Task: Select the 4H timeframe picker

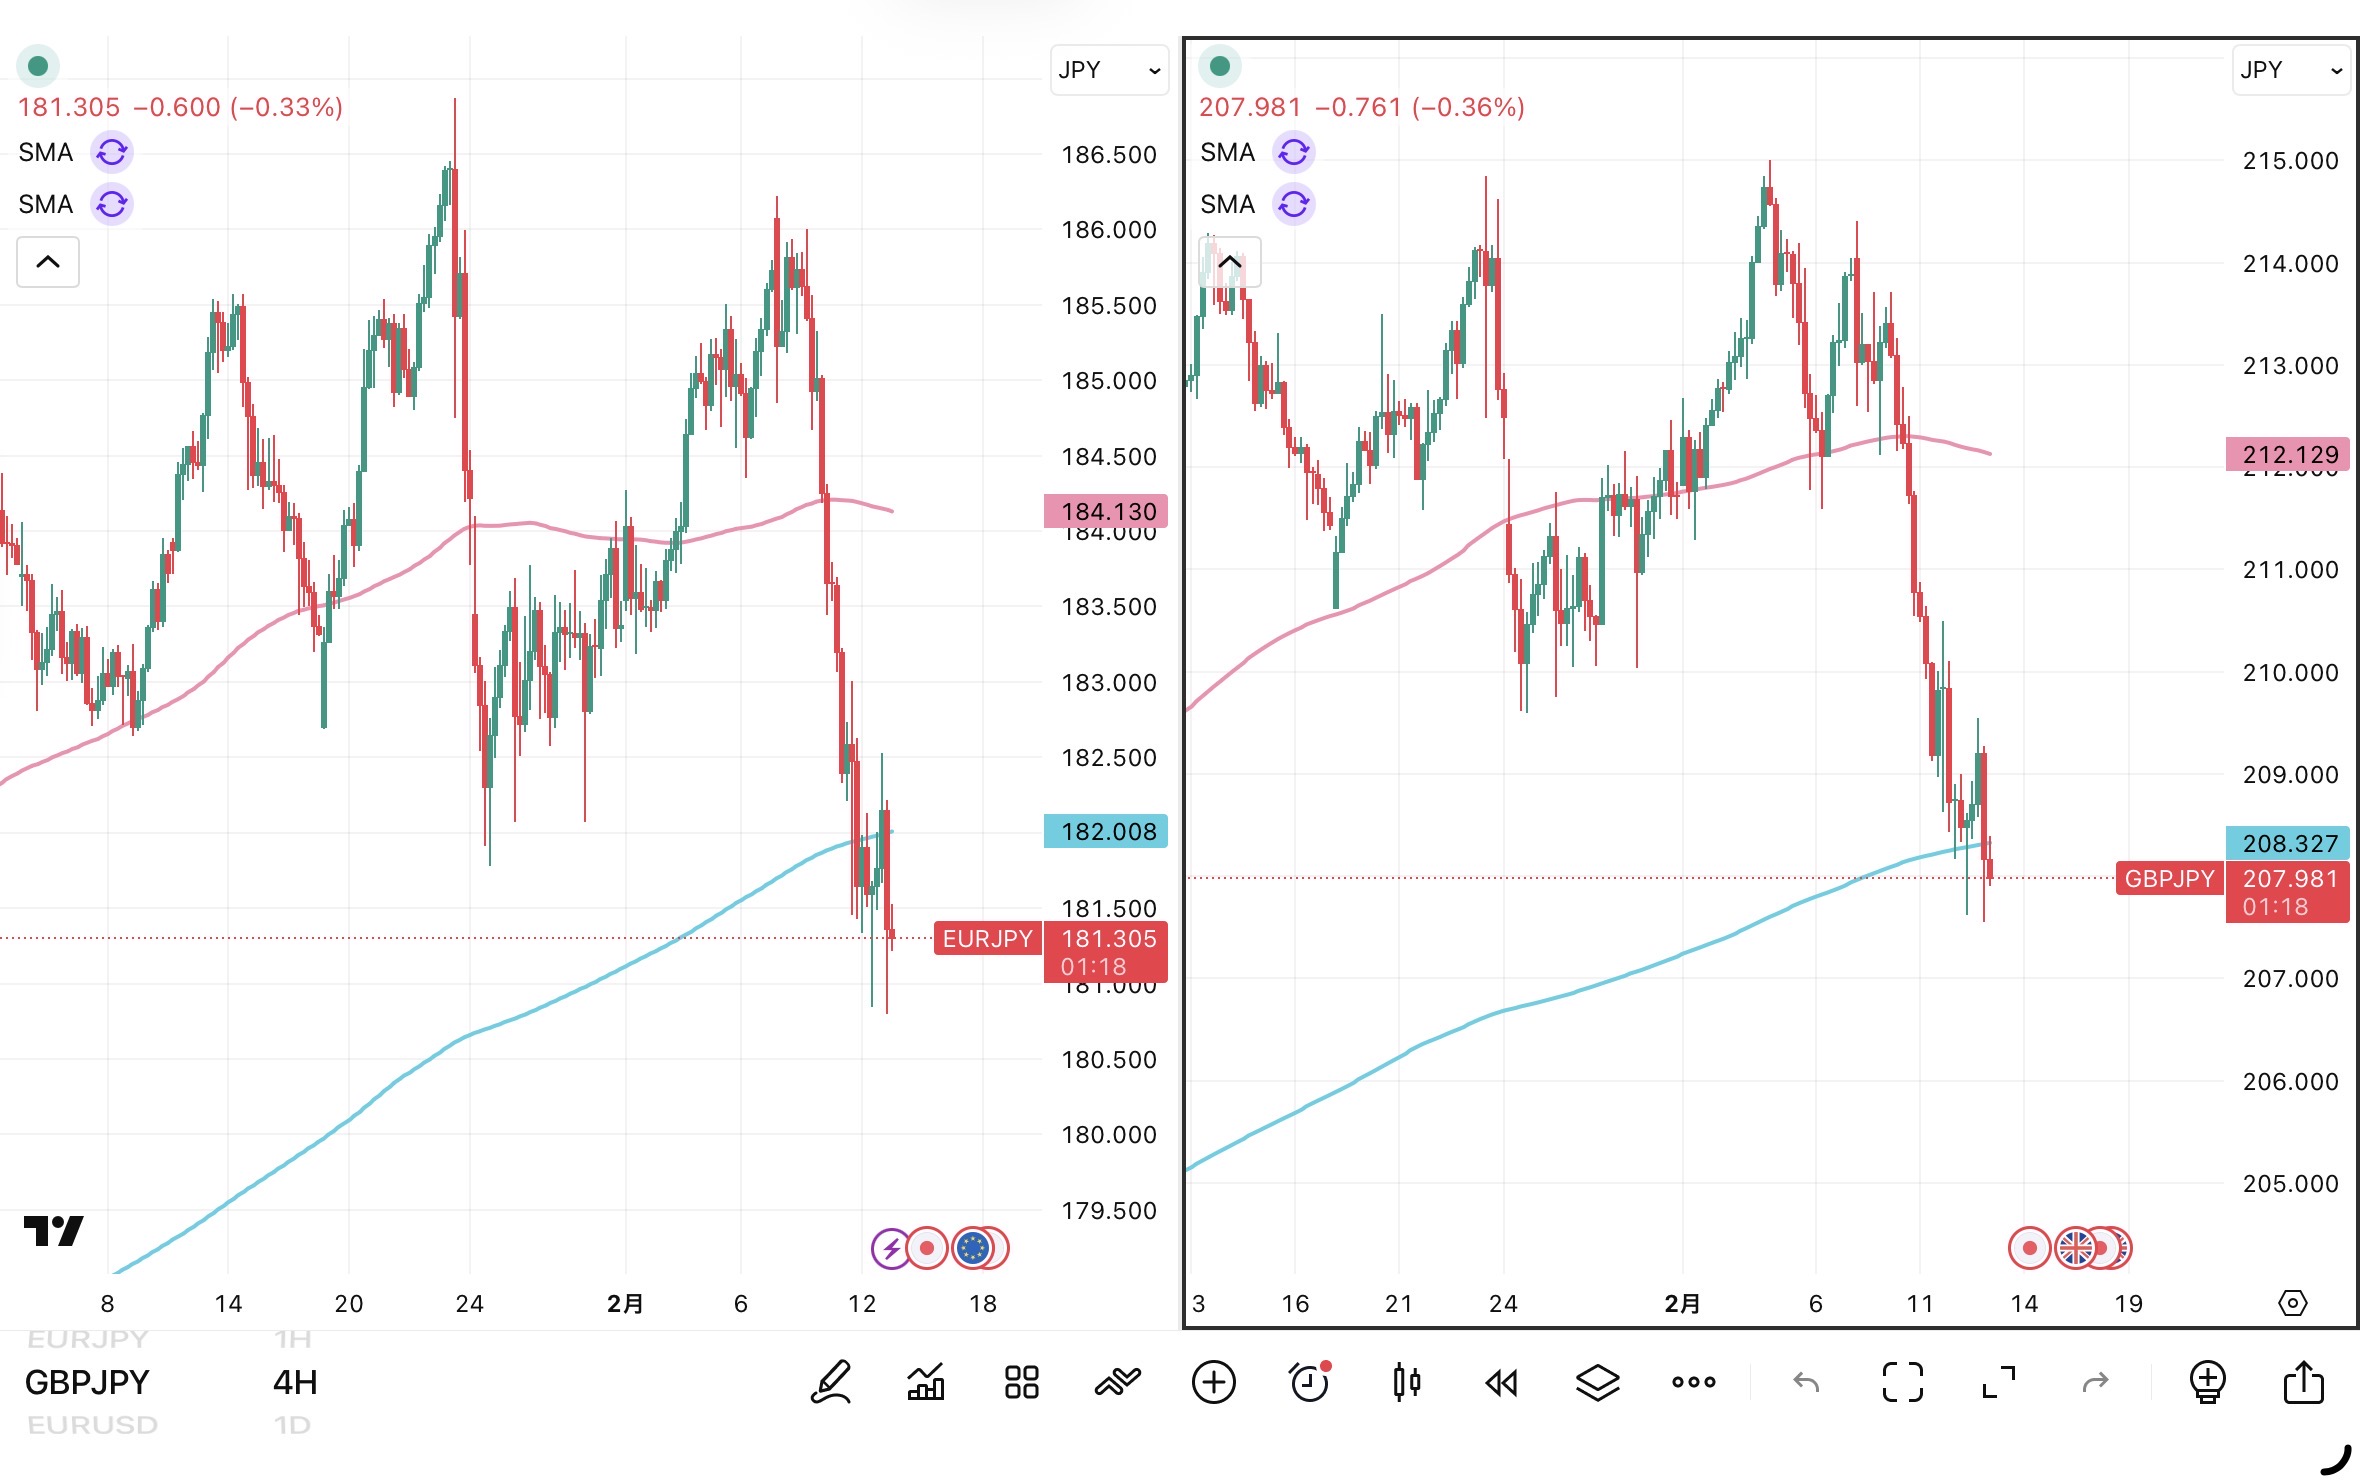Action: pos(295,1382)
